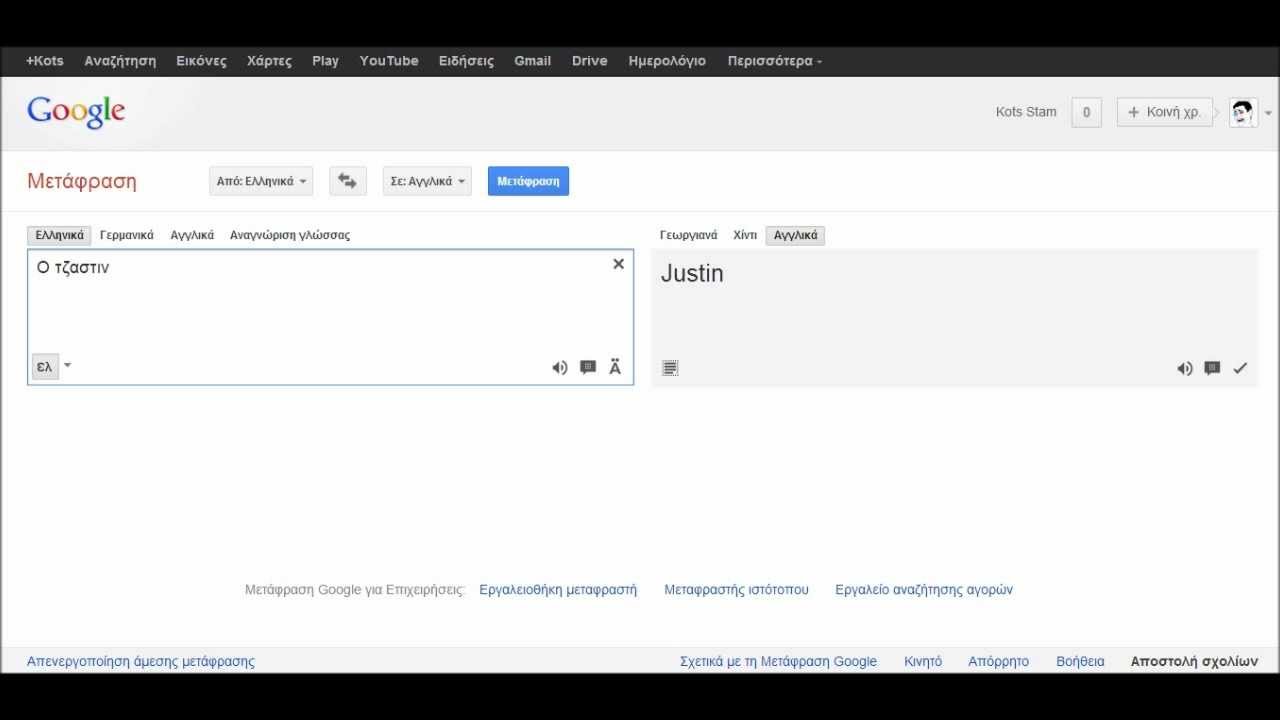Click the blue Μετάφραση button
Image resolution: width=1280 pixels, height=720 pixels.
click(x=528, y=181)
